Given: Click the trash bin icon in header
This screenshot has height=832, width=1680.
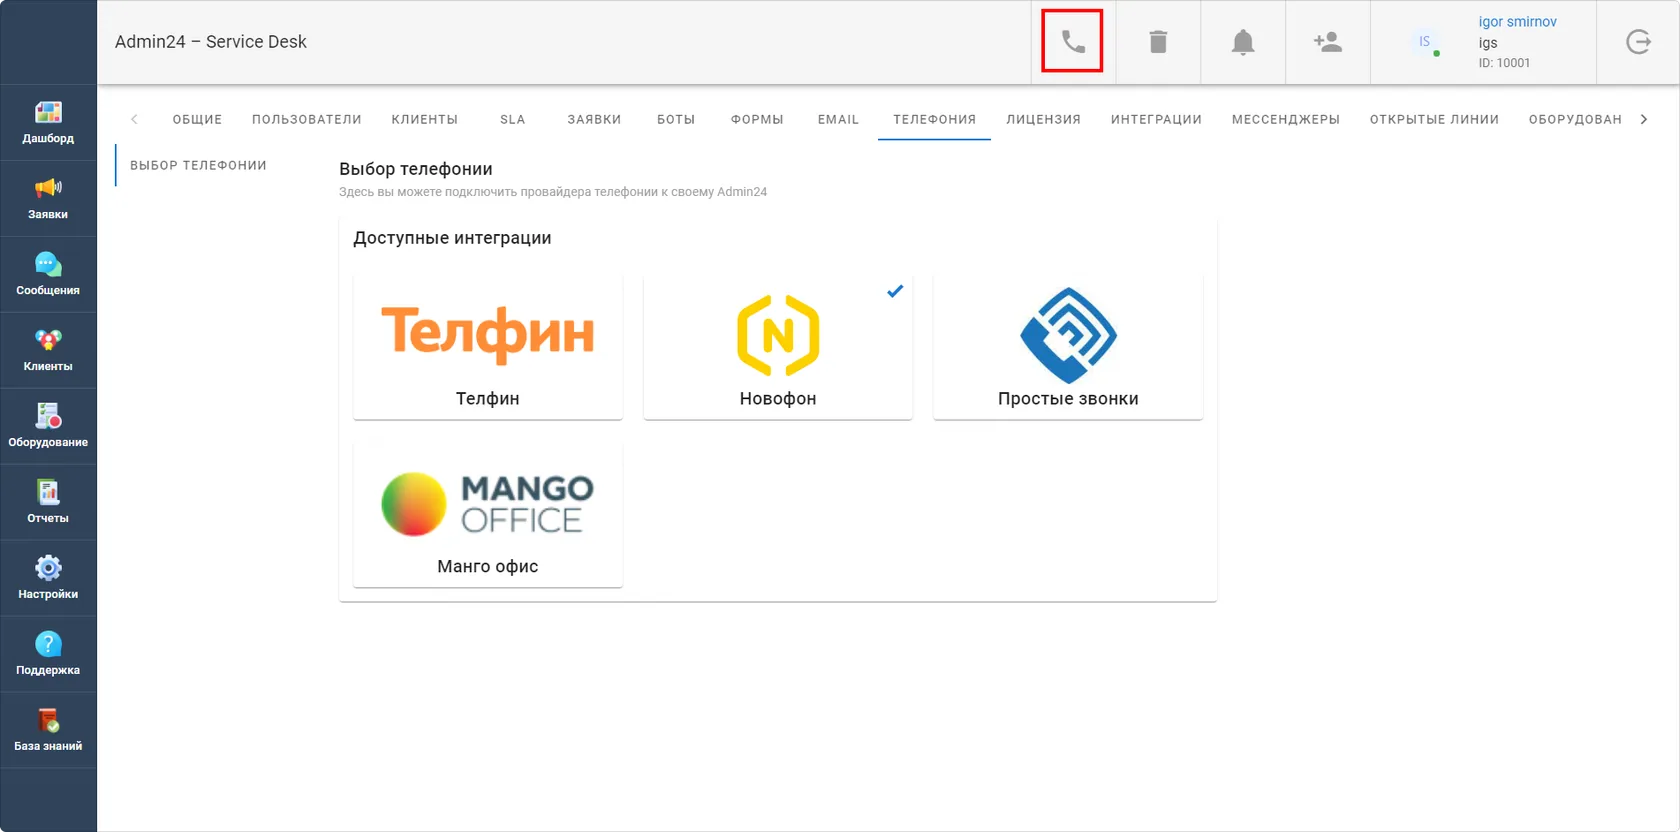Looking at the screenshot, I should (x=1158, y=42).
